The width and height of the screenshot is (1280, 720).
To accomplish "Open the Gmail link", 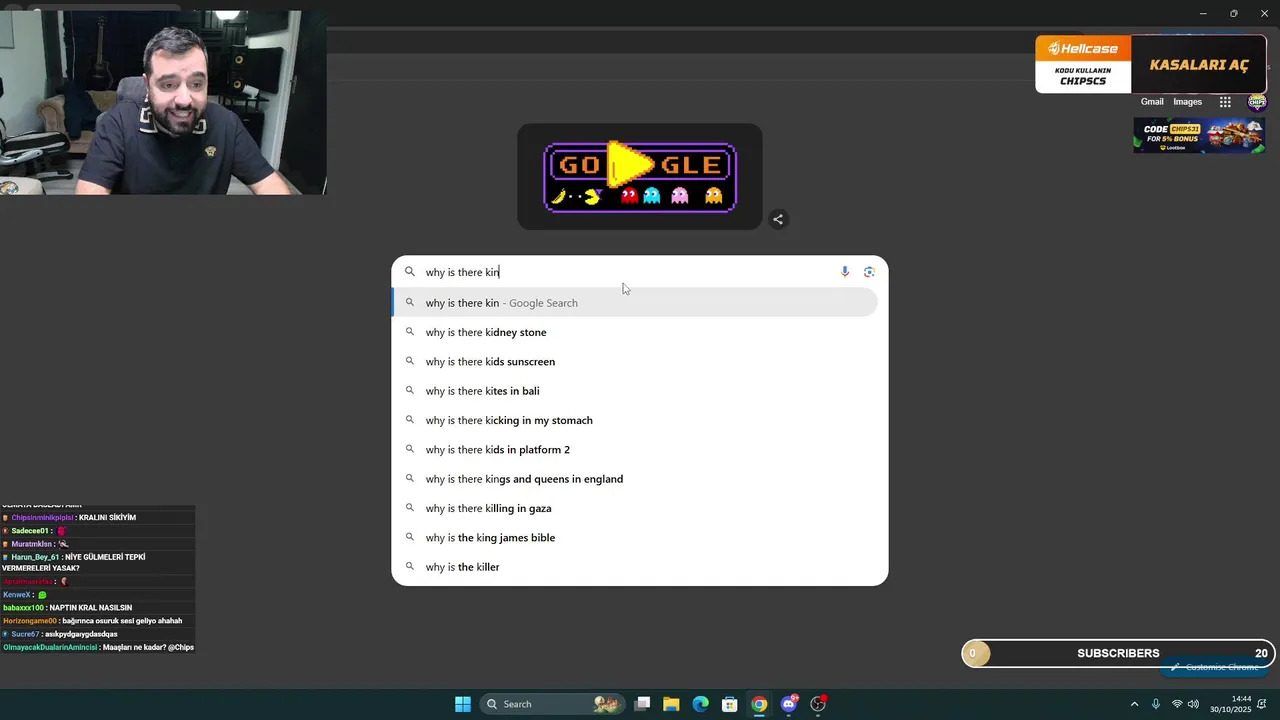I will [1152, 102].
